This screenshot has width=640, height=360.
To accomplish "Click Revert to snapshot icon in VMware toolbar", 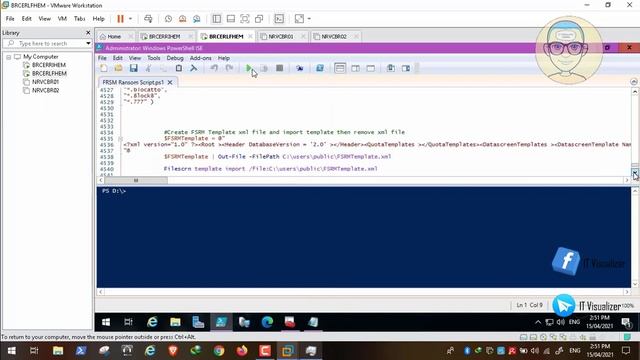I will coord(182,19).
